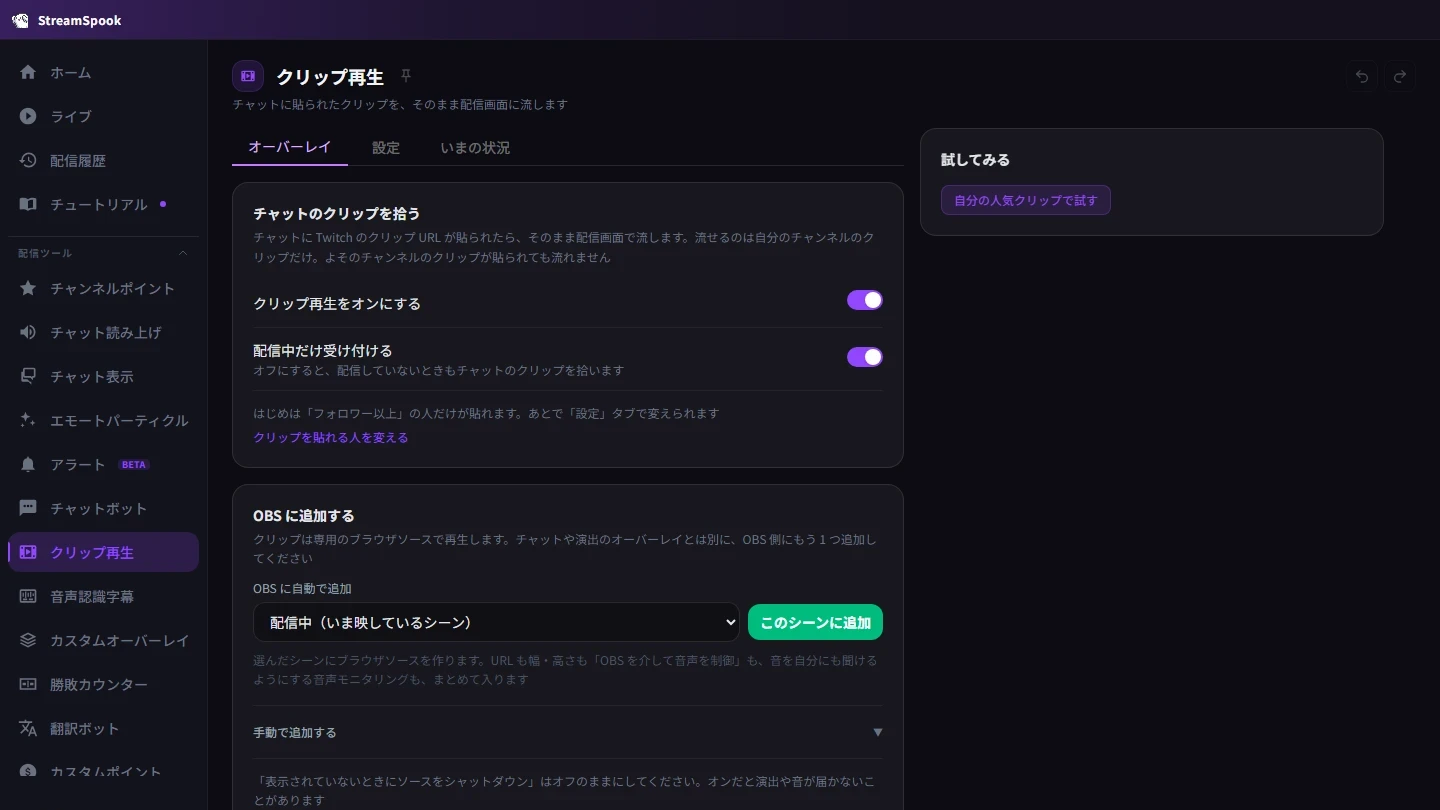
Task: Click 自分の人気クリップで試す button
Action: [x=1025, y=200]
